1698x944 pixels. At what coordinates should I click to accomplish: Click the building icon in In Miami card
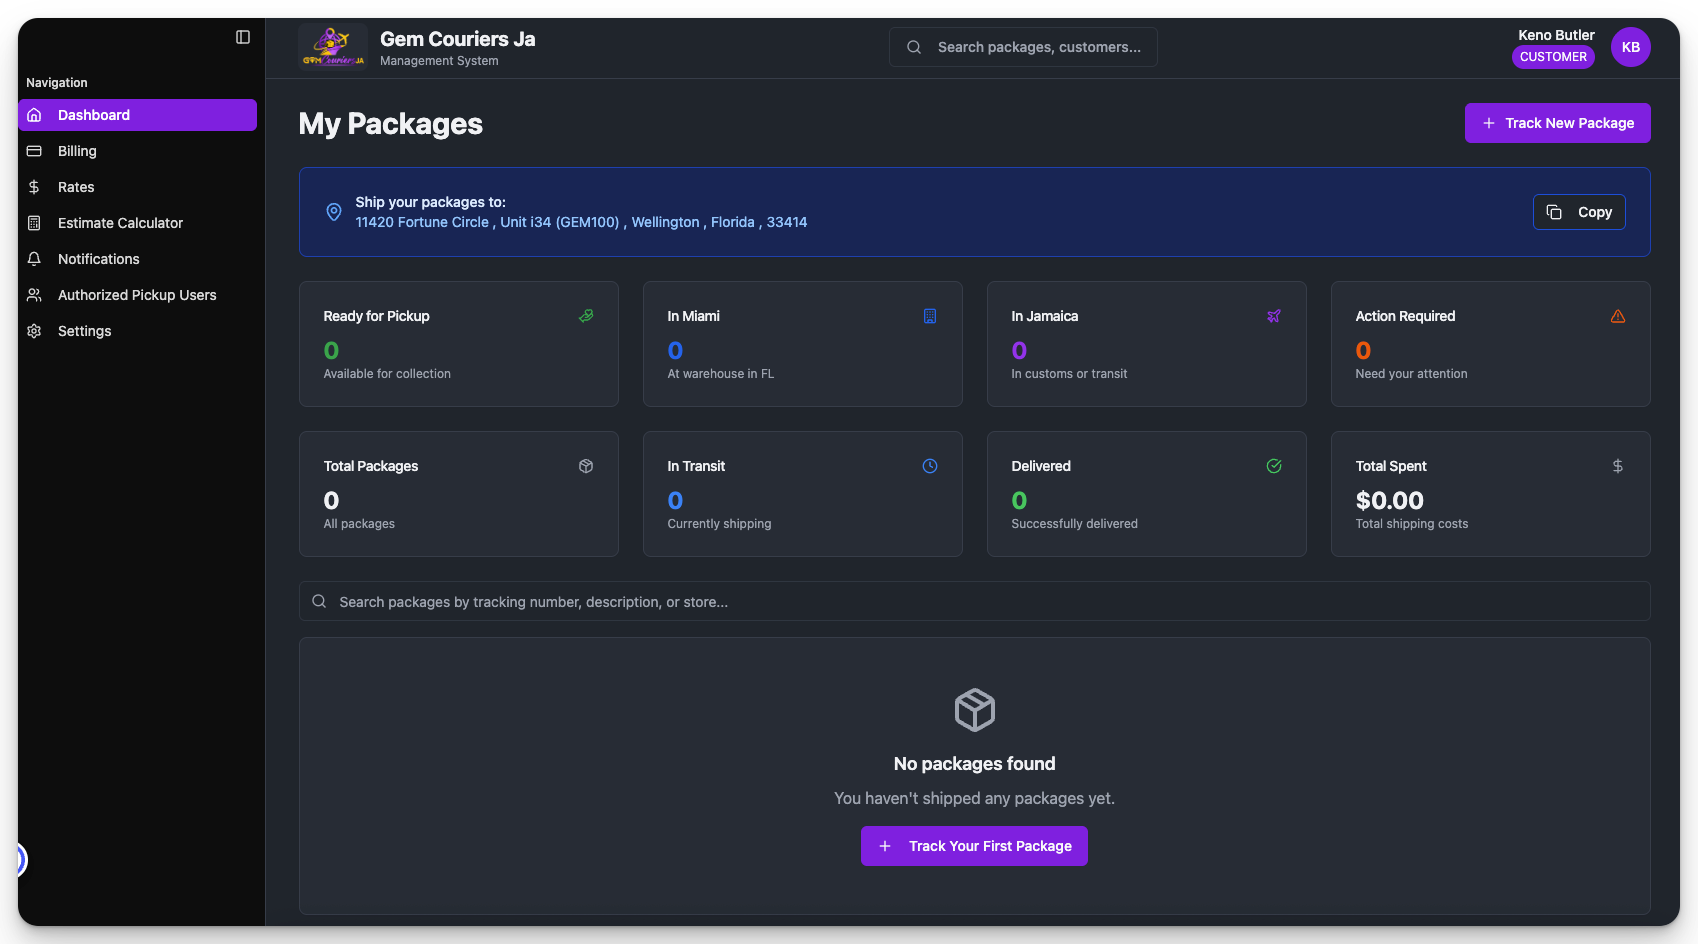[929, 316]
